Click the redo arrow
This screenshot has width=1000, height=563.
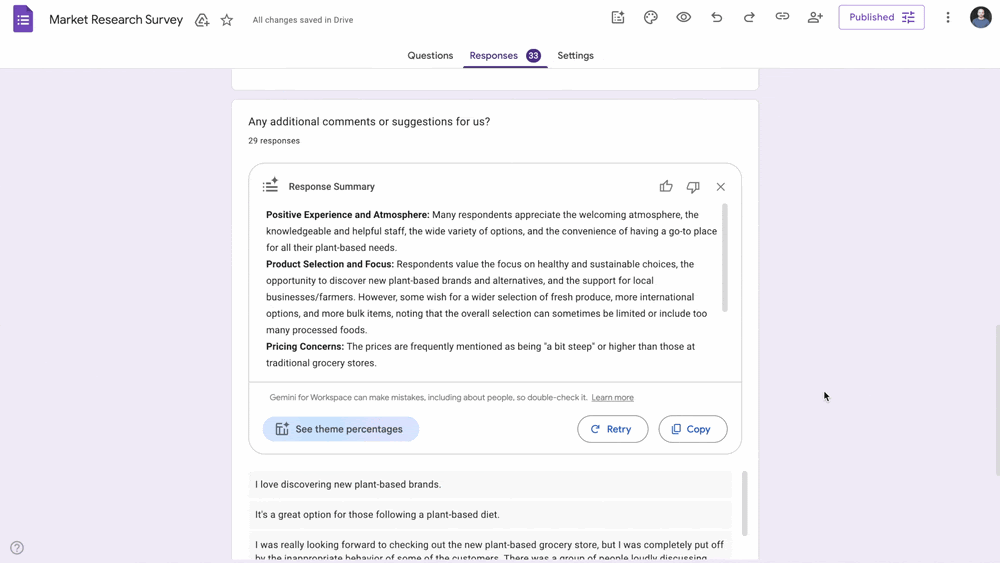pos(749,17)
